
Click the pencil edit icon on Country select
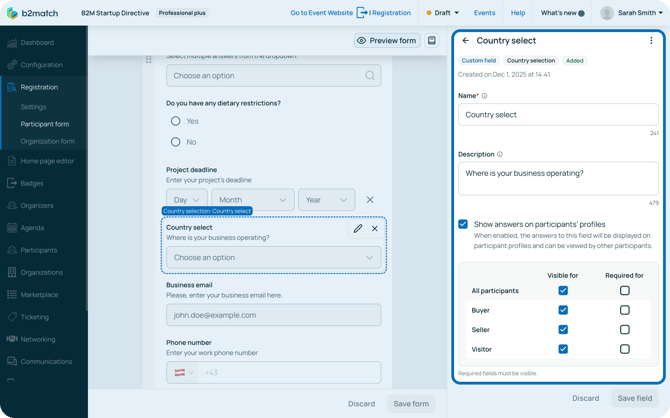tap(358, 228)
